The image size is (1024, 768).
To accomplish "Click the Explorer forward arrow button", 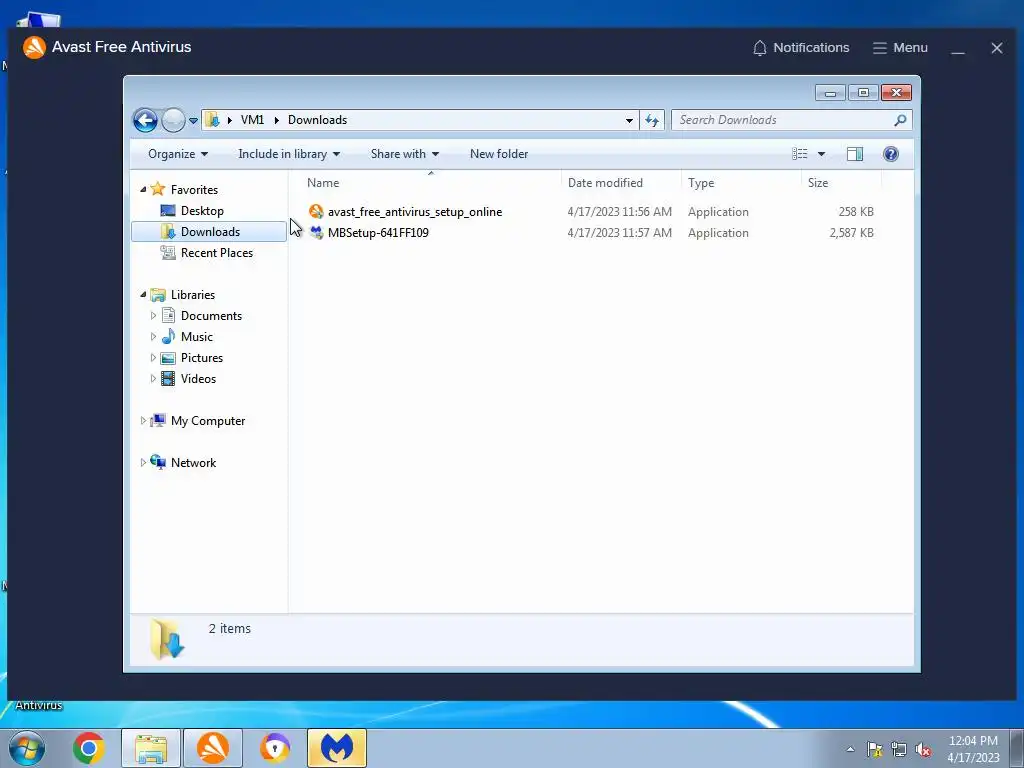I will 173,120.
